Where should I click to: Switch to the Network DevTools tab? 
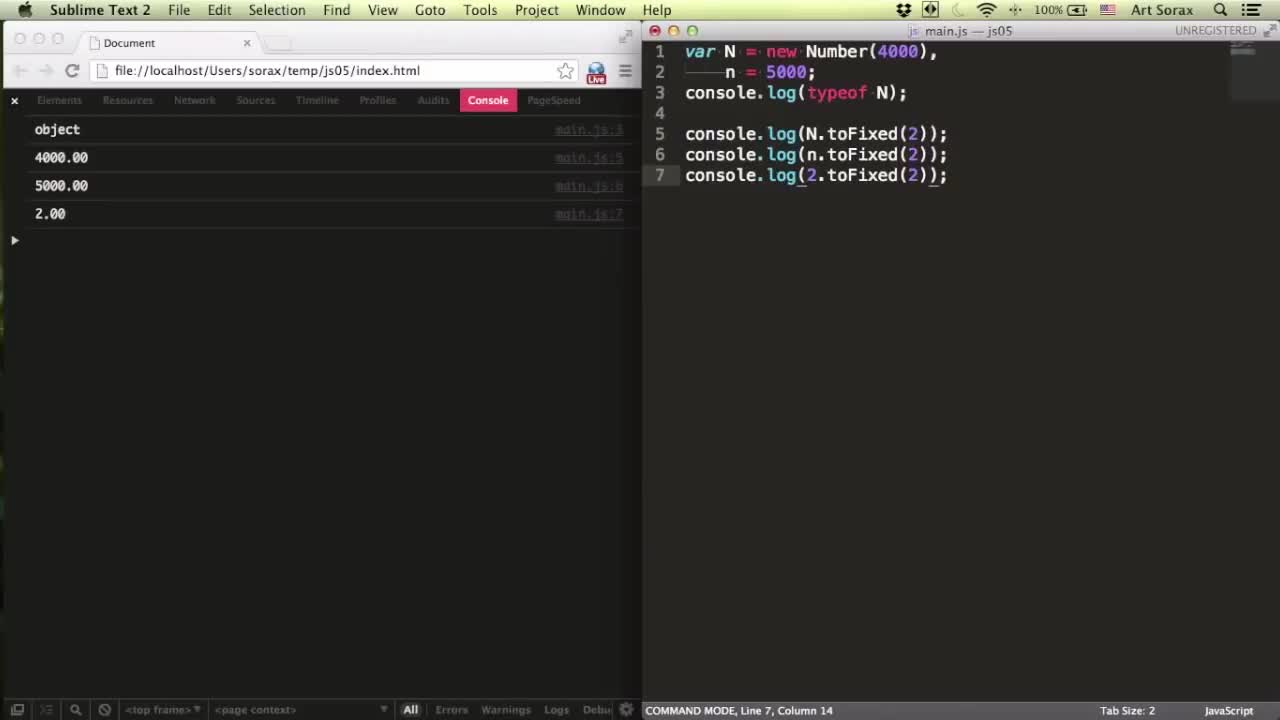point(194,100)
